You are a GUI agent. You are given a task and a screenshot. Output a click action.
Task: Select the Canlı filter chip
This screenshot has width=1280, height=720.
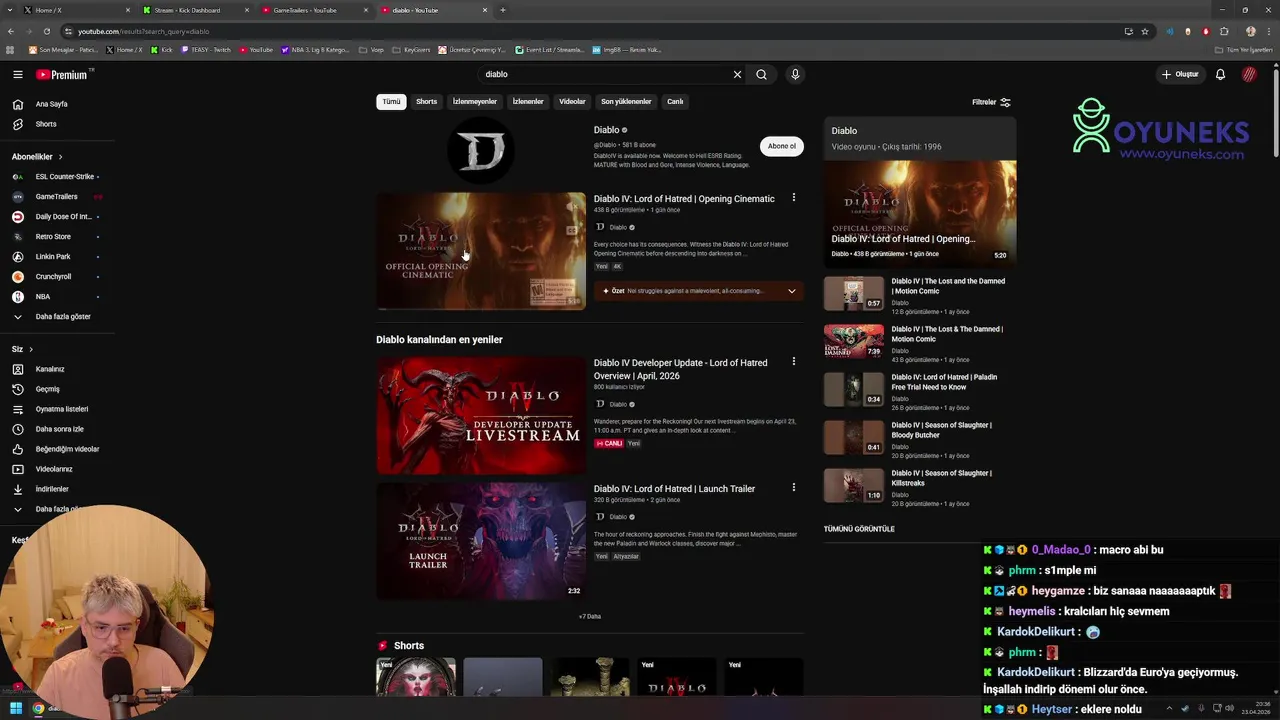(675, 102)
